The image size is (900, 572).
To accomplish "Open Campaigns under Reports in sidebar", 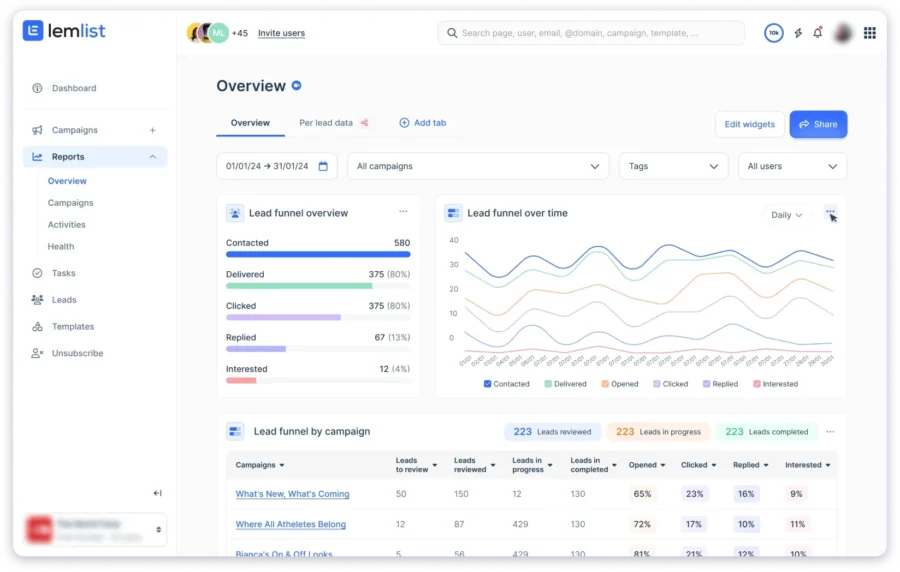I will [x=71, y=203].
